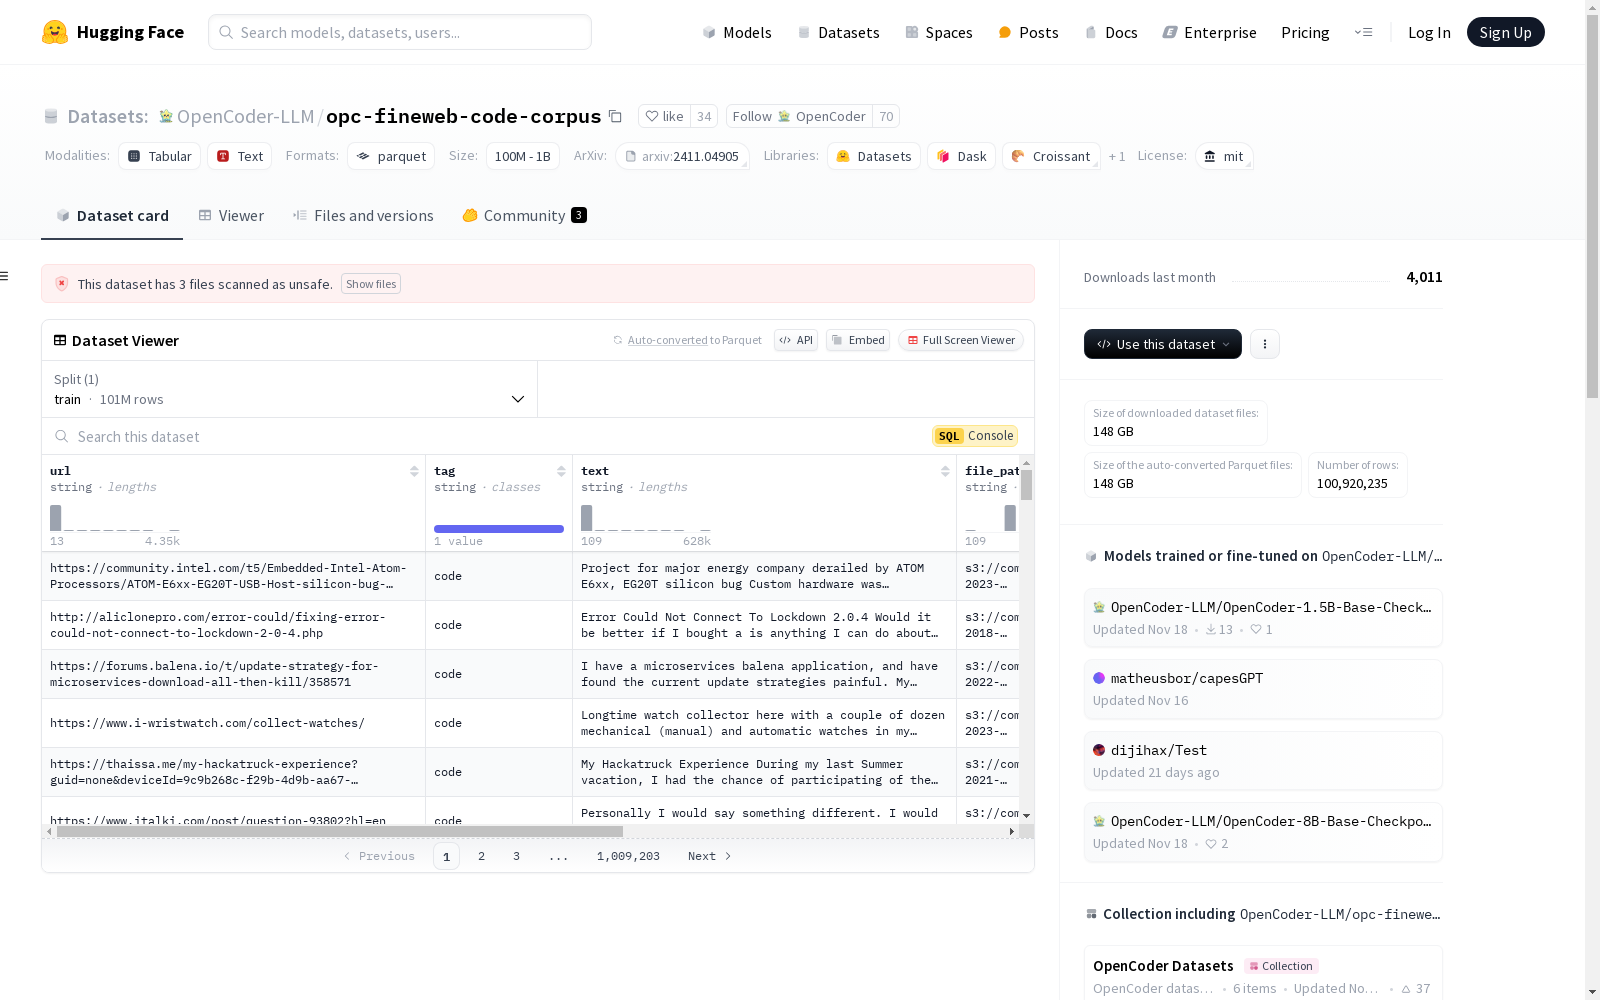Open the Files and versions tab

coord(363,216)
